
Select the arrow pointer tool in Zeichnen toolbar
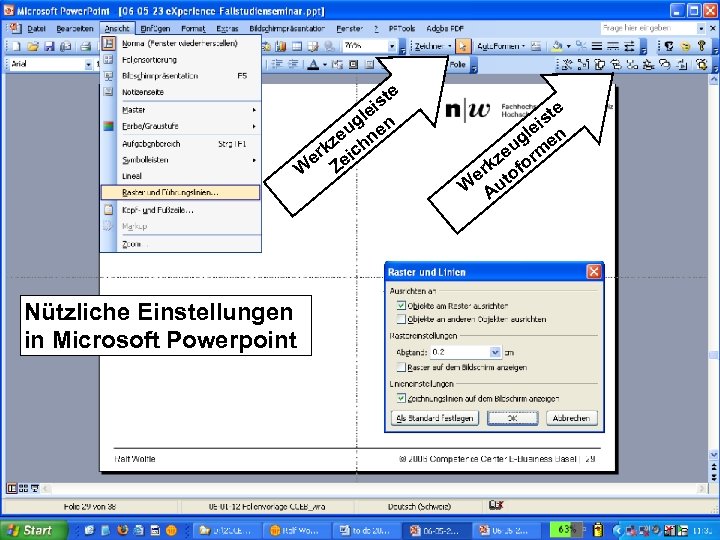(463, 46)
